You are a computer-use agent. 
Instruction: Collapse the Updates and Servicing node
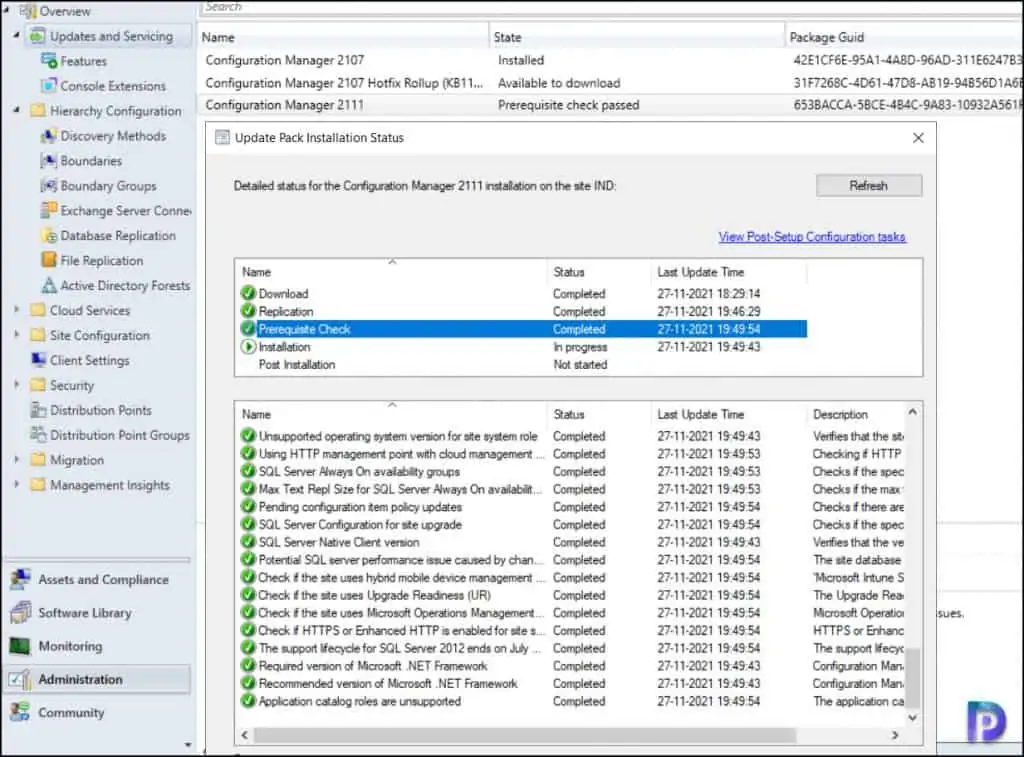point(16,35)
